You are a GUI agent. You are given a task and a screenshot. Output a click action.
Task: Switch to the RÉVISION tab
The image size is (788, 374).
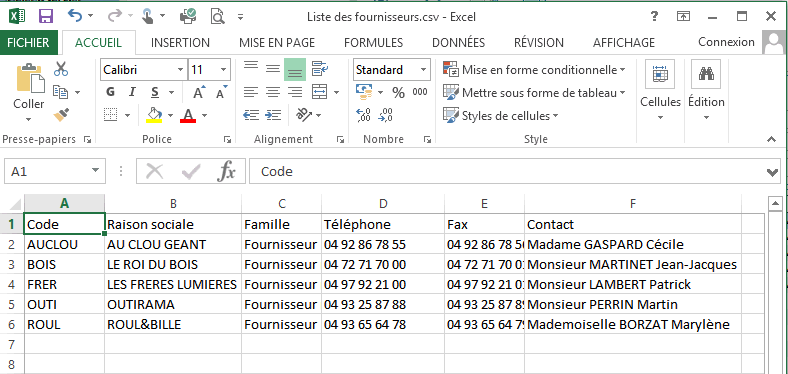click(x=539, y=43)
